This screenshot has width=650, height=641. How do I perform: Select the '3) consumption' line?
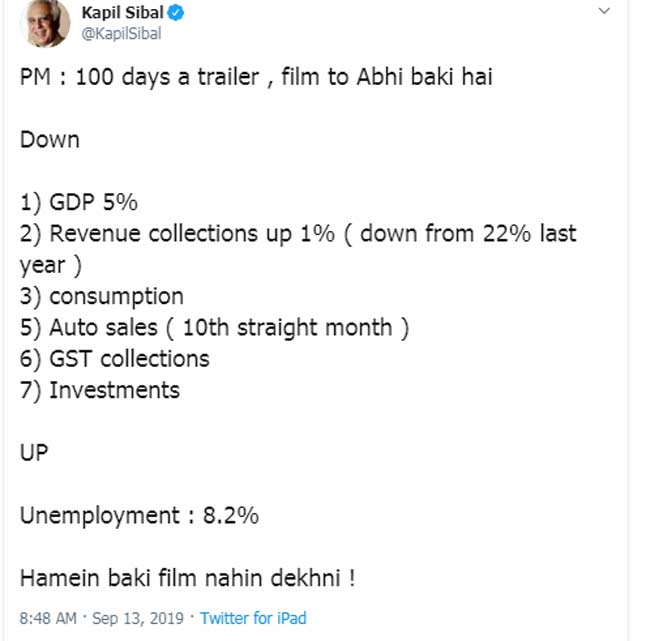click(x=102, y=297)
